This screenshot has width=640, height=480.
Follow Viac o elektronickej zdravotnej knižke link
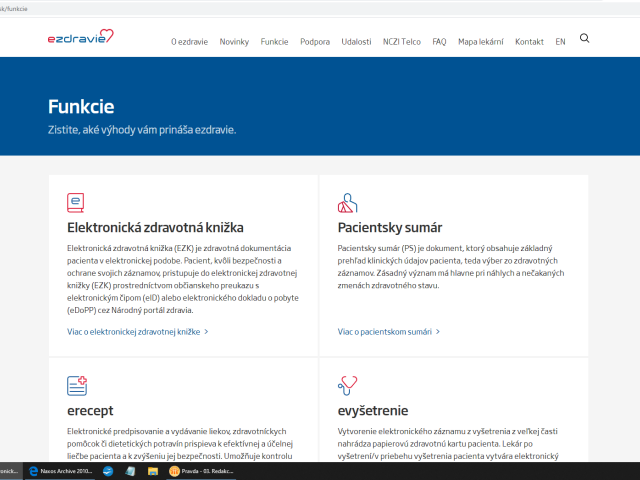138,332
